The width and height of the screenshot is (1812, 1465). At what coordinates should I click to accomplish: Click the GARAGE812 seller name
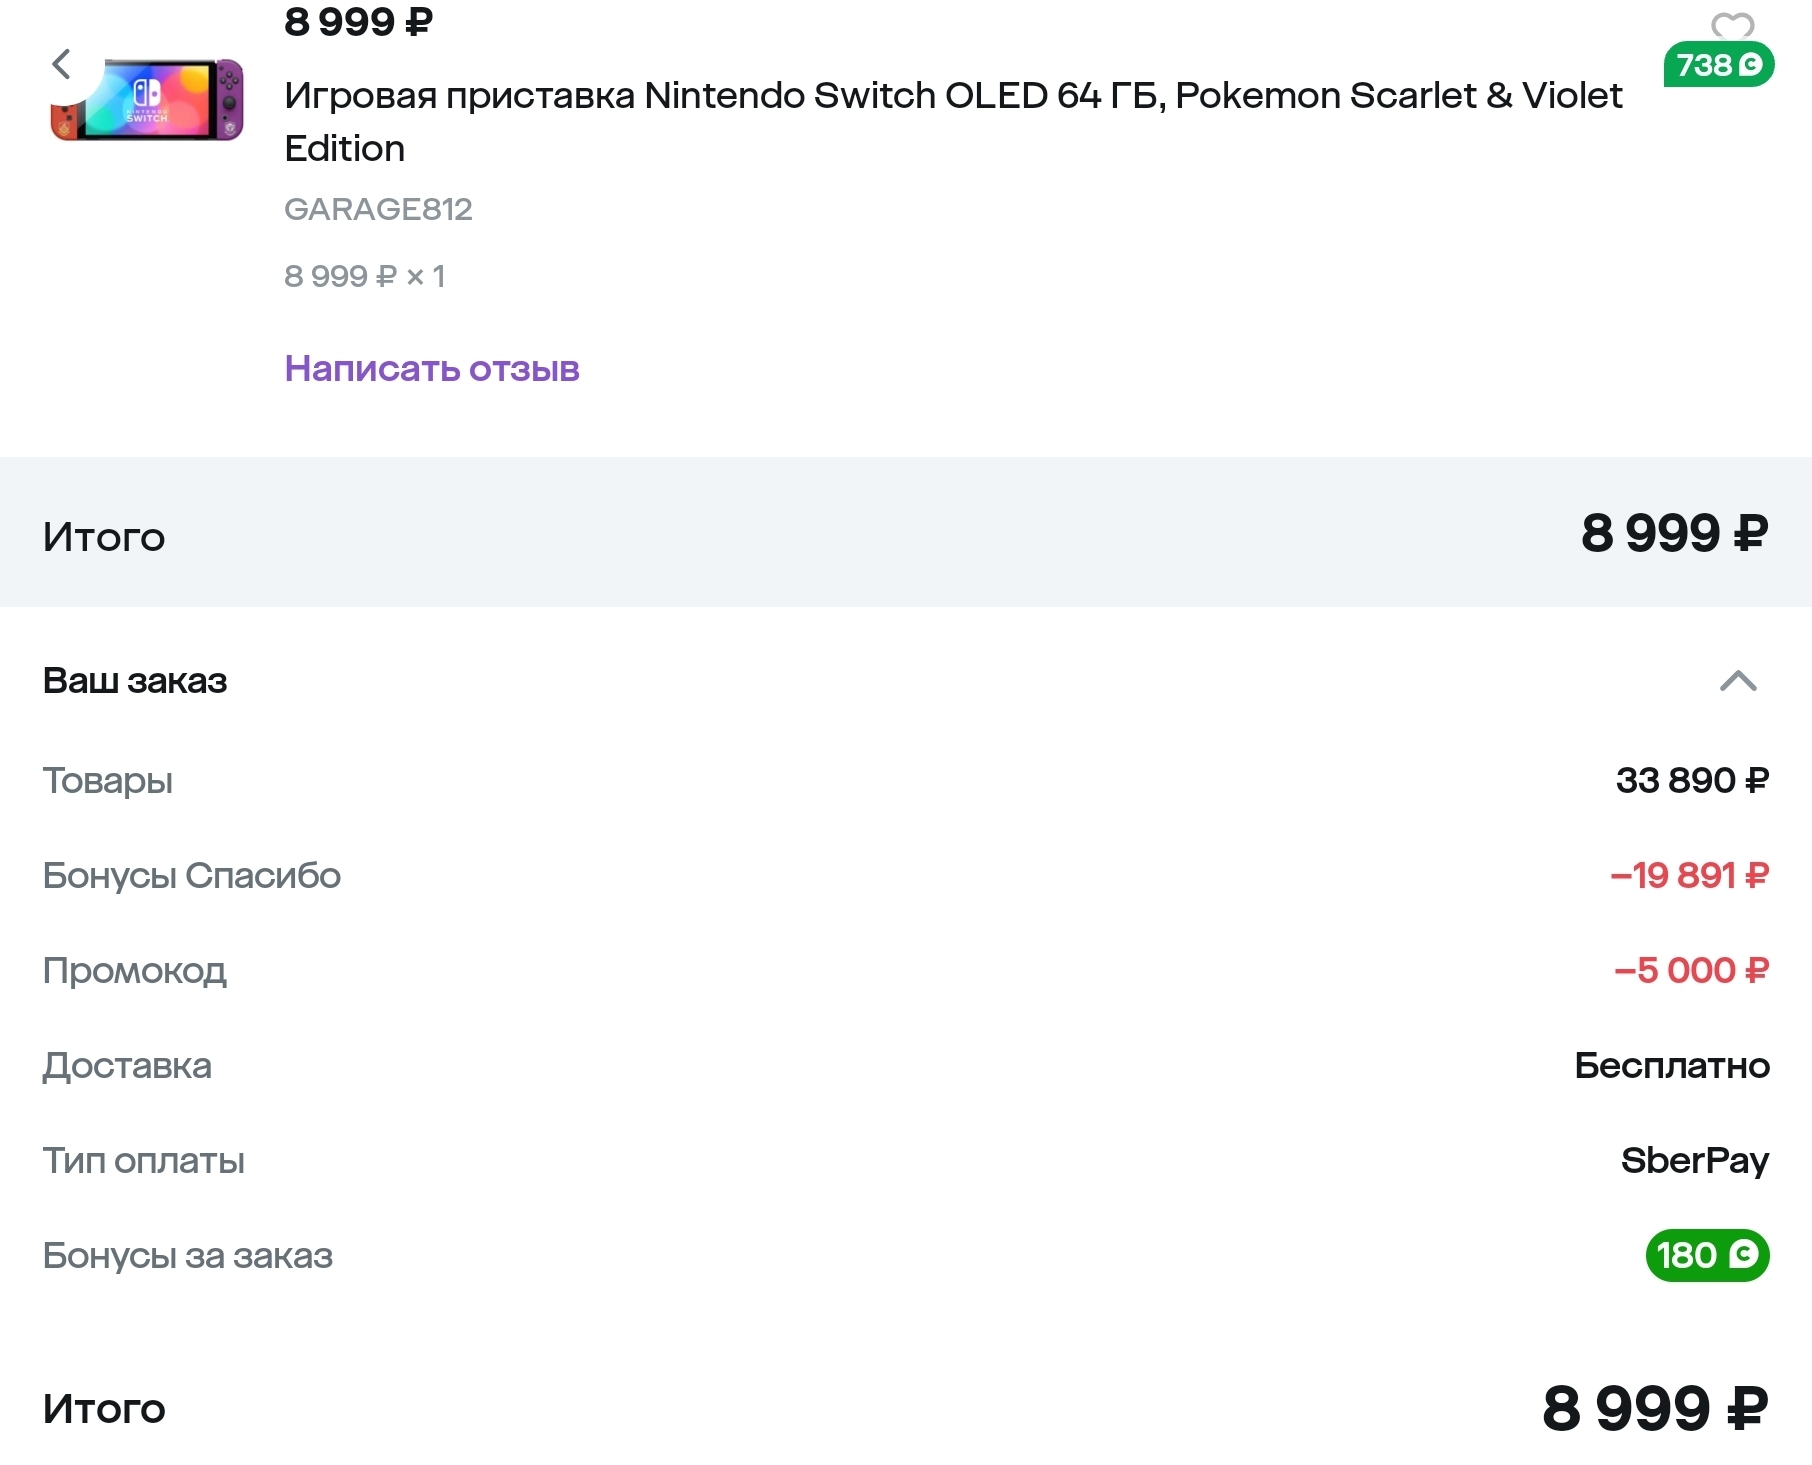[x=378, y=209]
